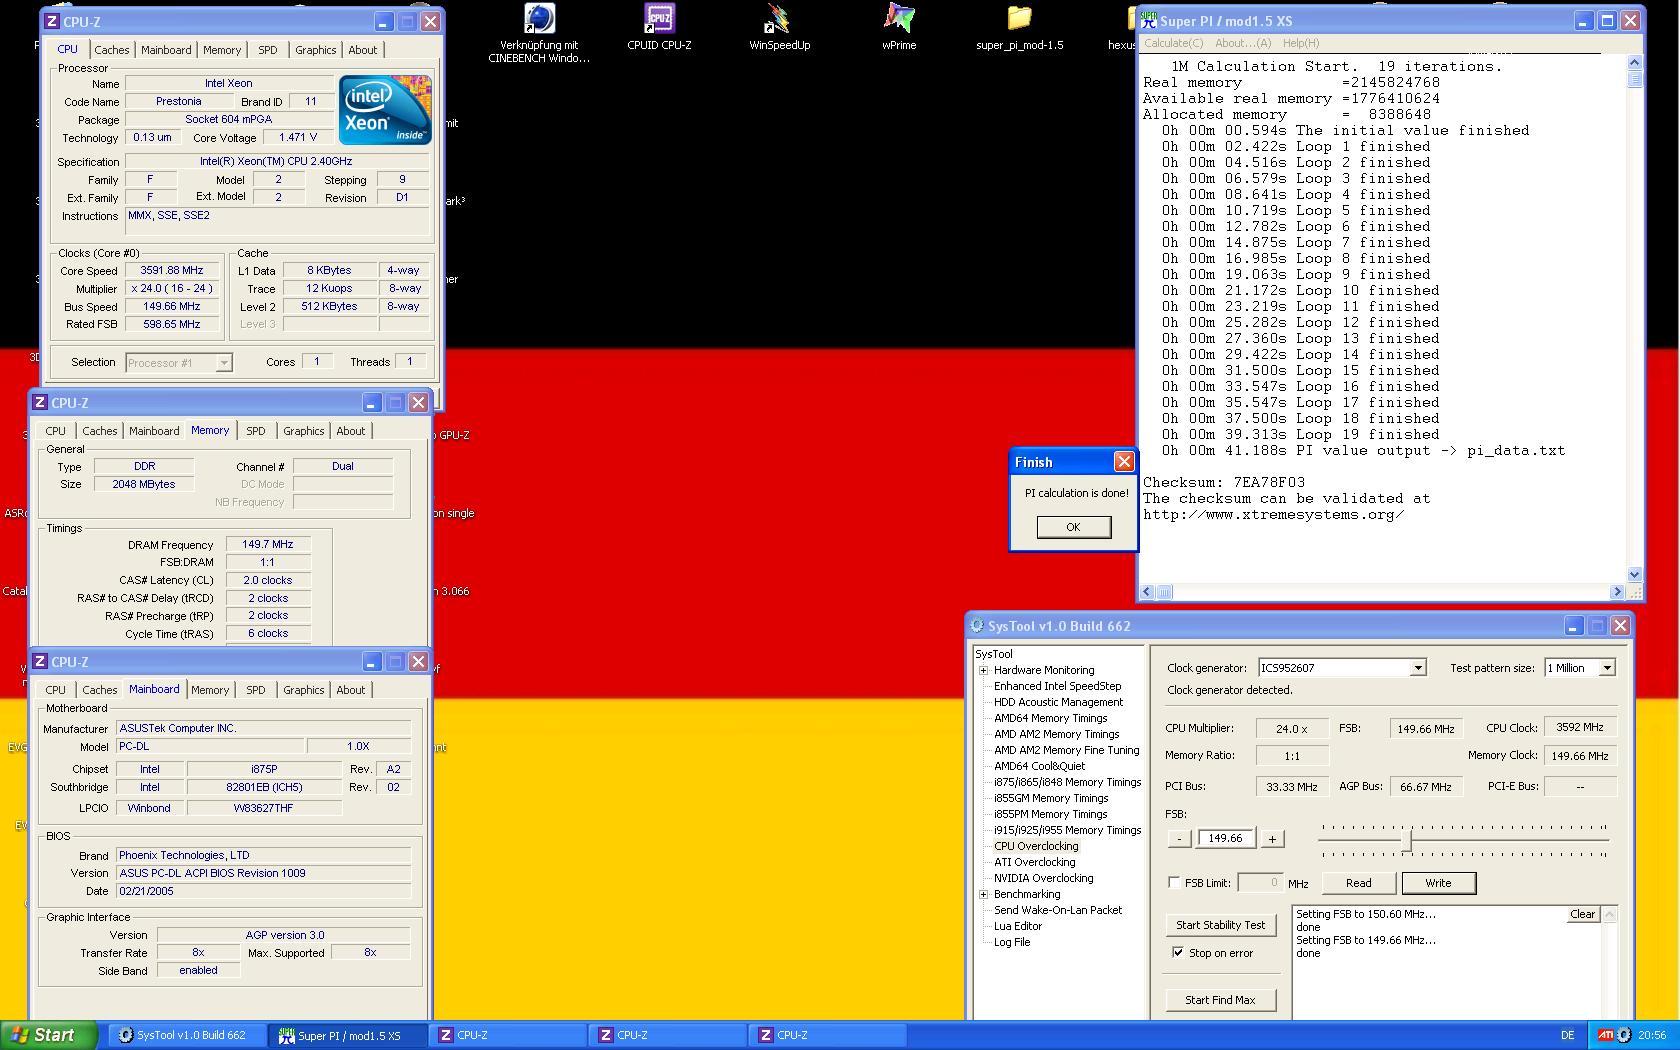Select HDD Acoustic Management tree item
Screen dimensions: 1680x1050
click(1058, 702)
